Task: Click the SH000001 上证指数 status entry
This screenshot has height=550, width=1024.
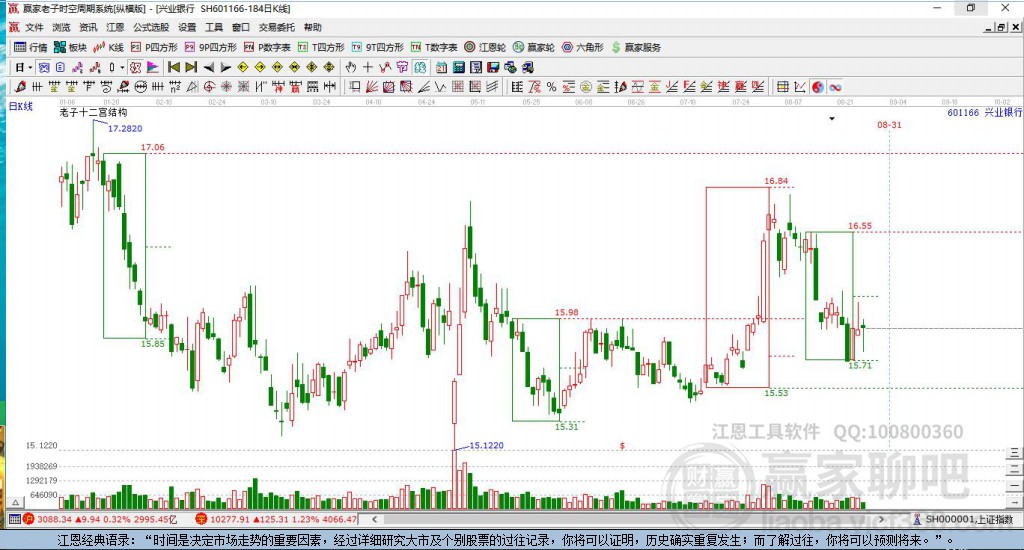Action: 964,519
